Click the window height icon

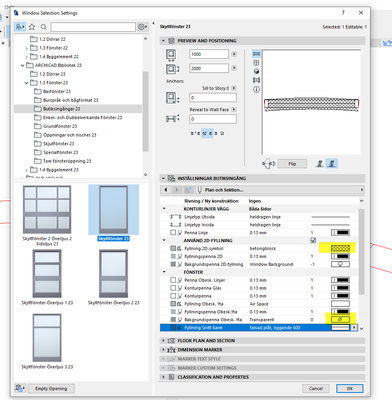coord(172,69)
